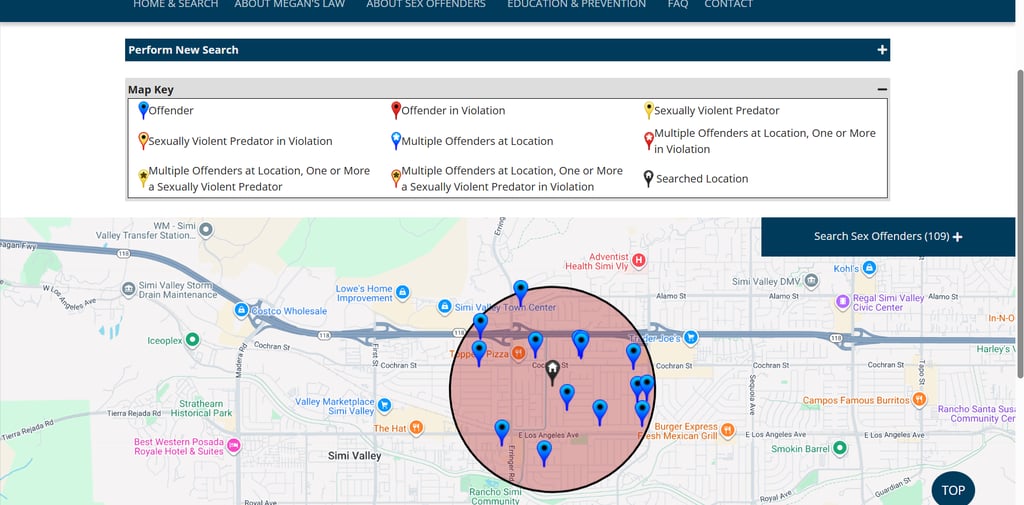
Task: Click offender pin on E Los Angeles Ave left
Action: point(502,432)
